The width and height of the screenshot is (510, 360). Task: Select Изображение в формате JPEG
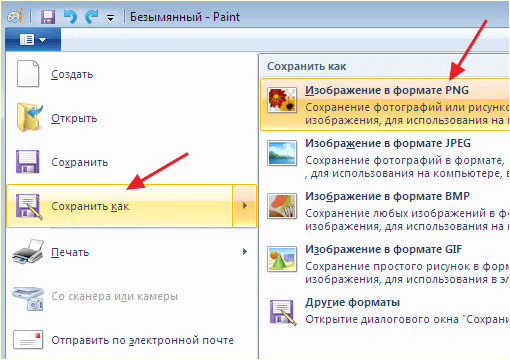[x=388, y=143]
